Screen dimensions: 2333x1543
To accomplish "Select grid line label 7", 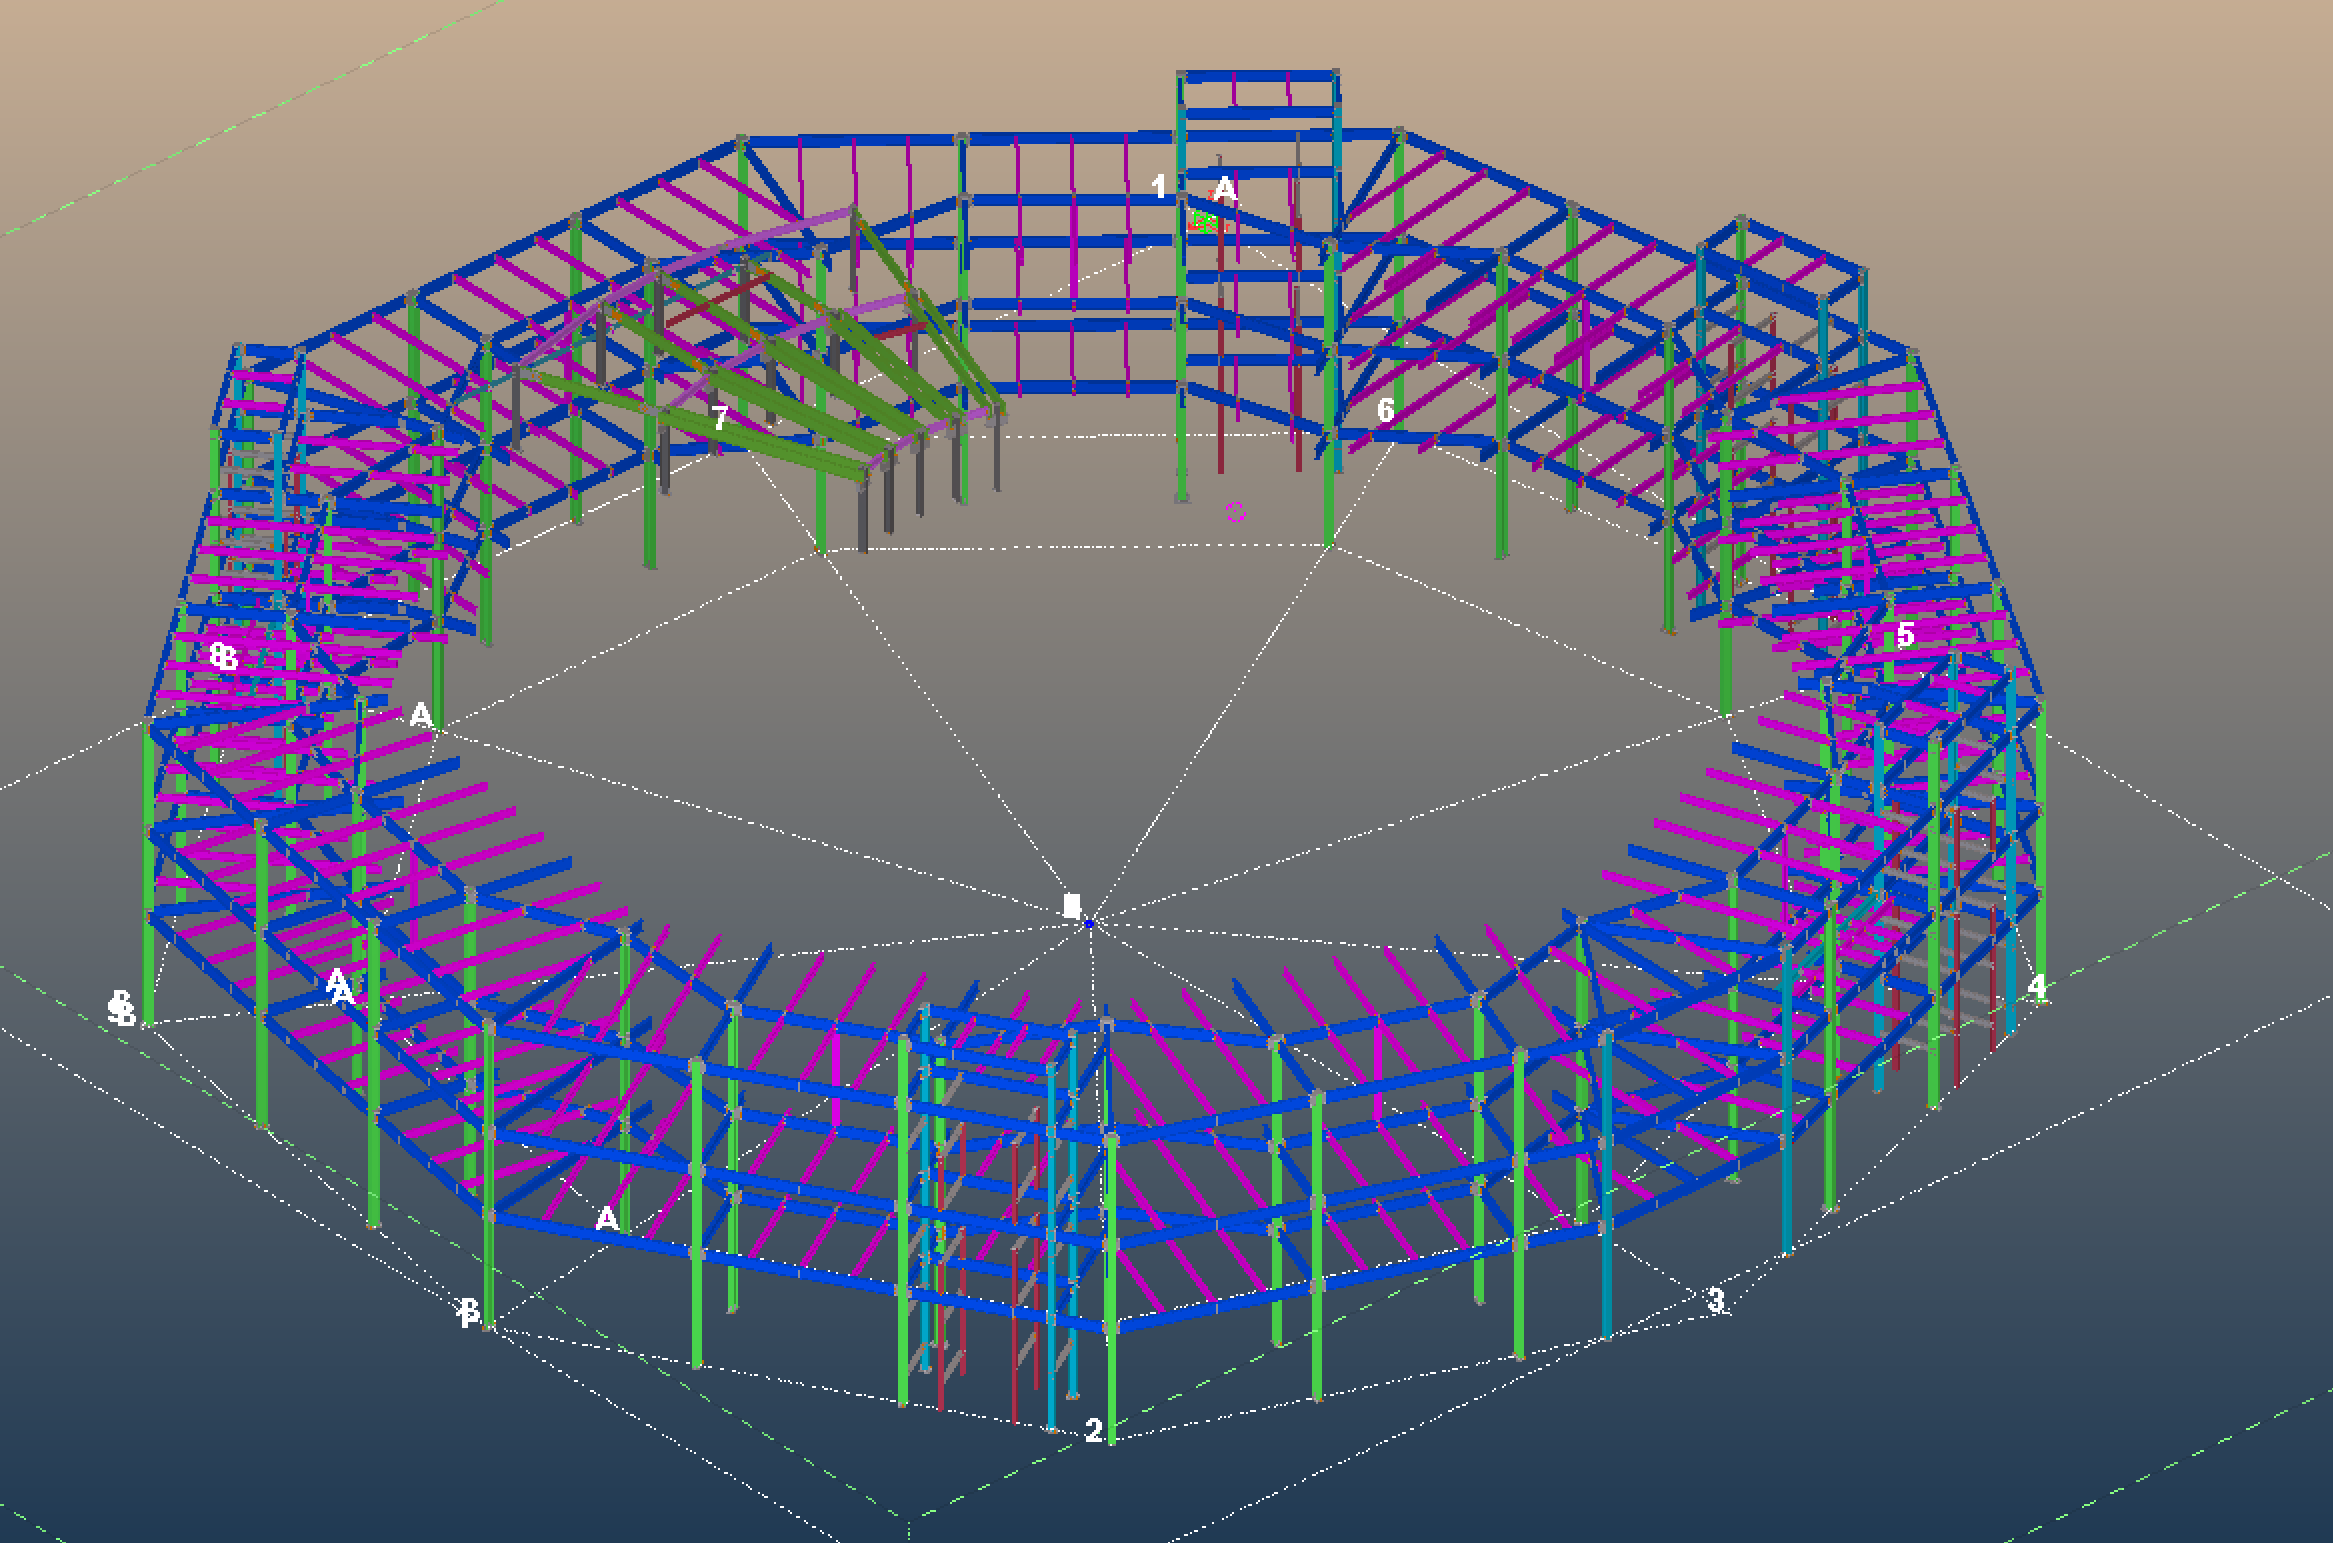I will tap(721, 418).
